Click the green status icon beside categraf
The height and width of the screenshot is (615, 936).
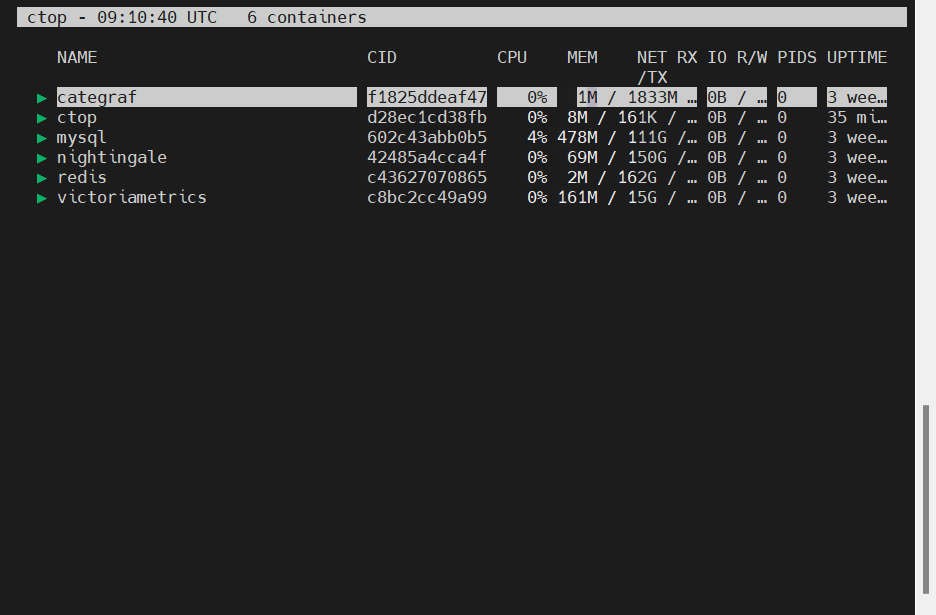42,98
